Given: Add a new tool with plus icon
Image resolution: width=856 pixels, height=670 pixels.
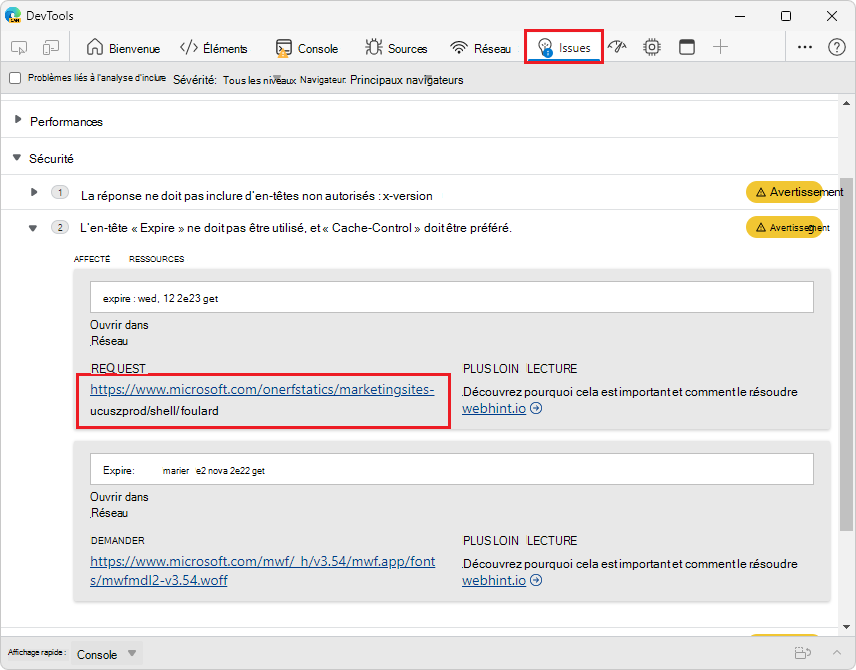Looking at the screenshot, I should tap(721, 47).
